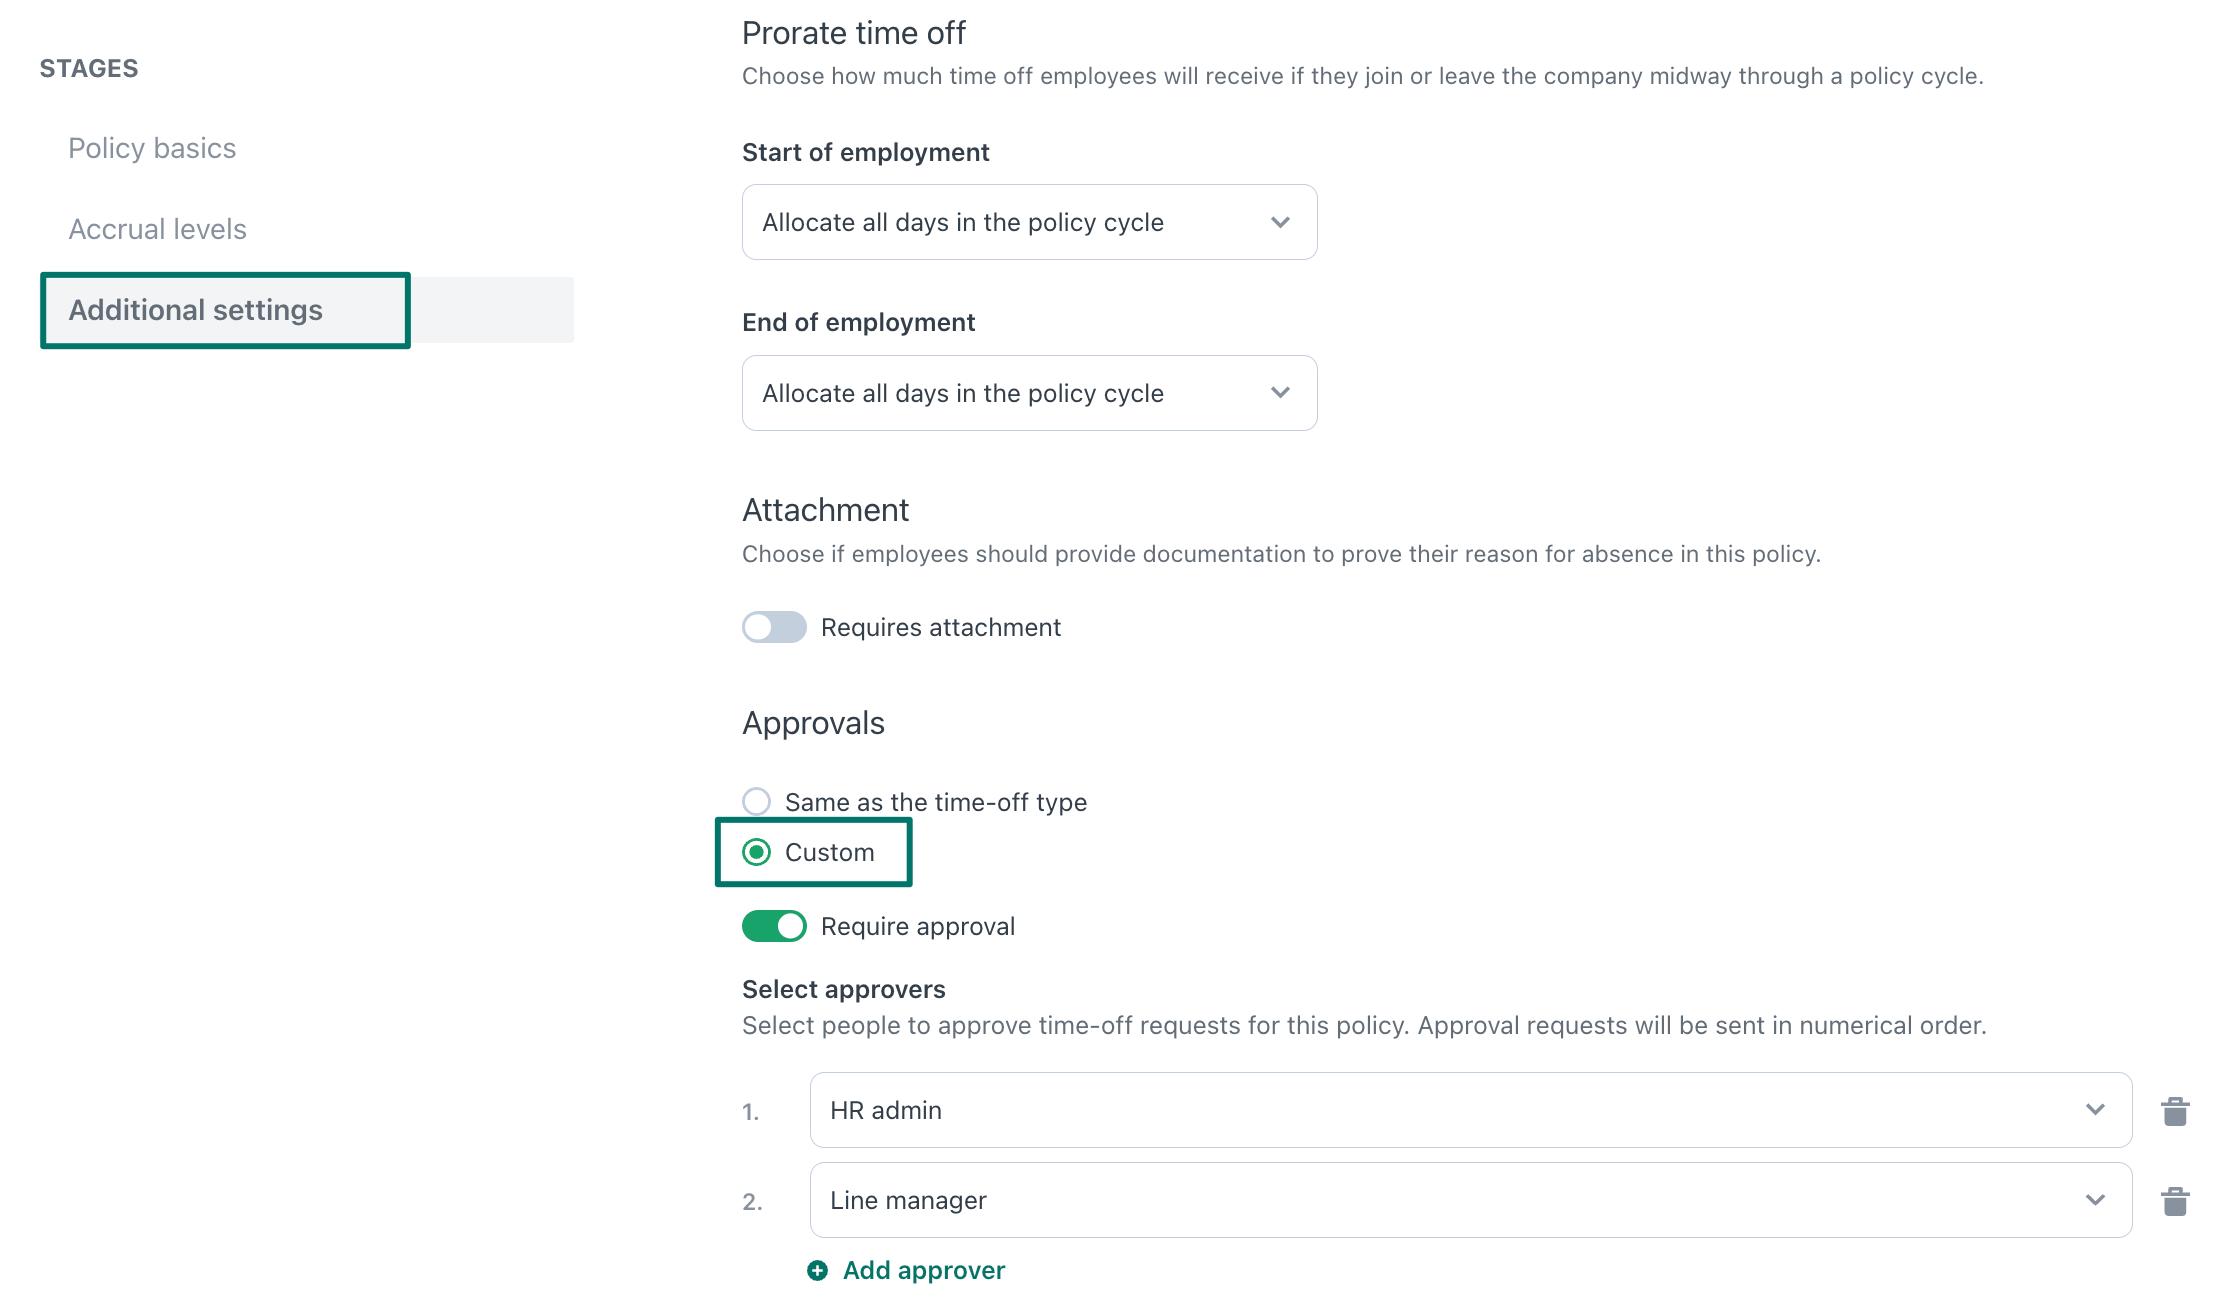Select Same as the time-off type
The height and width of the screenshot is (1316, 2230).
point(756,802)
